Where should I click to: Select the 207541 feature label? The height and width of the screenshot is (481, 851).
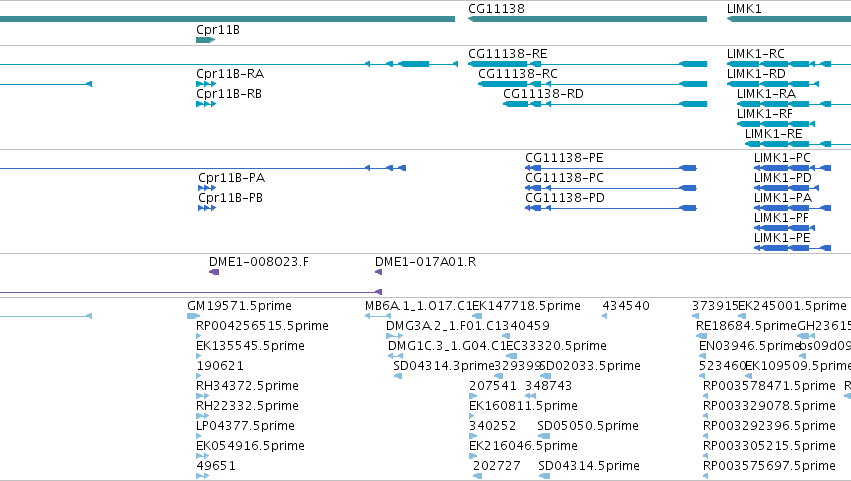[493, 387]
